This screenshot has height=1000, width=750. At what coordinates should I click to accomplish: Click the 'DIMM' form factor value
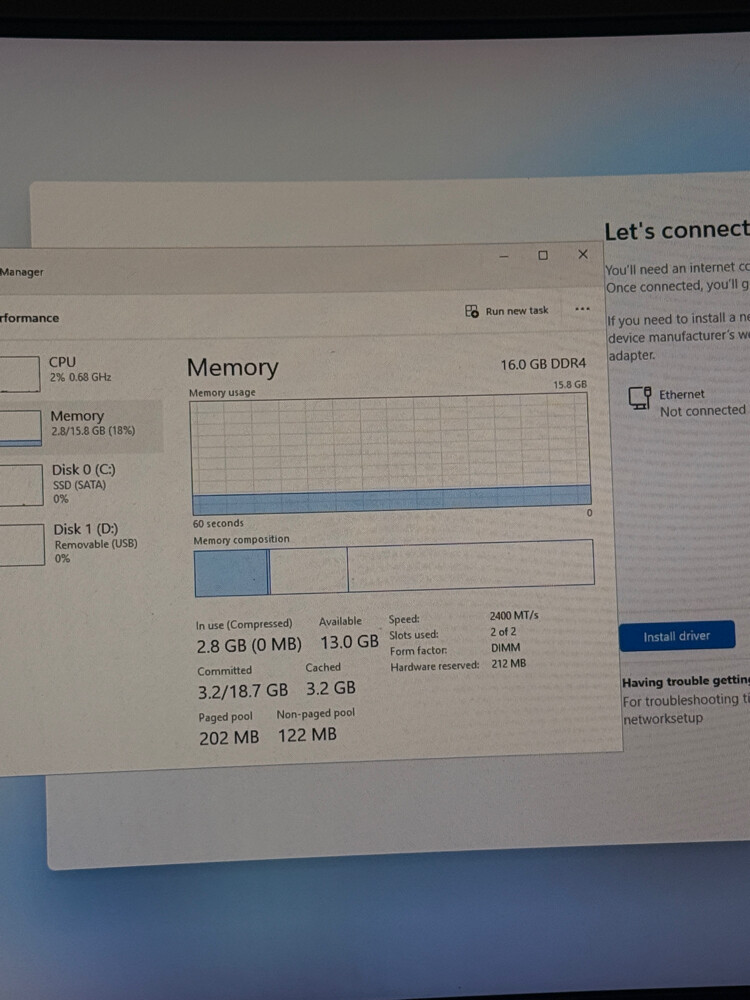pos(505,647)
